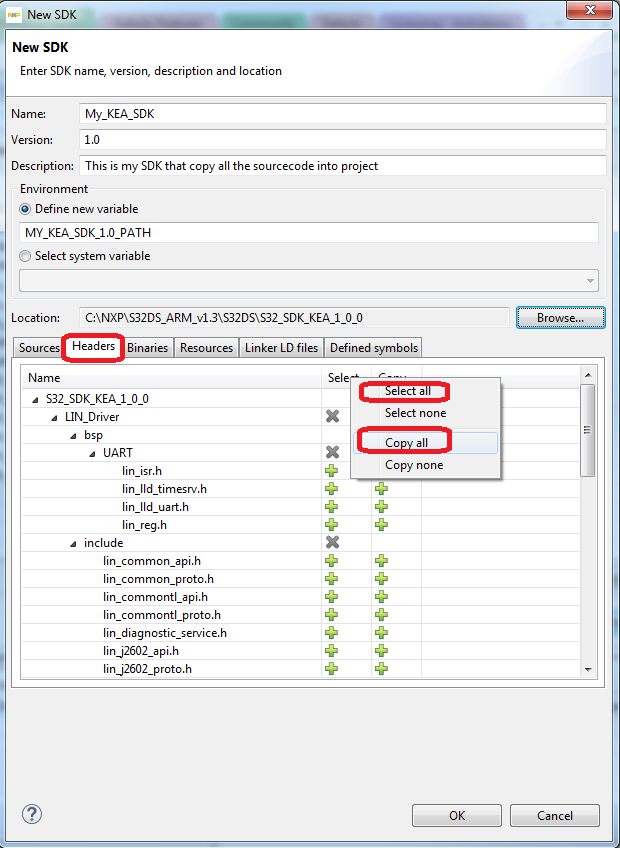
Task: Open the Linker LD files tab
Action: click(x=281, y=348)
